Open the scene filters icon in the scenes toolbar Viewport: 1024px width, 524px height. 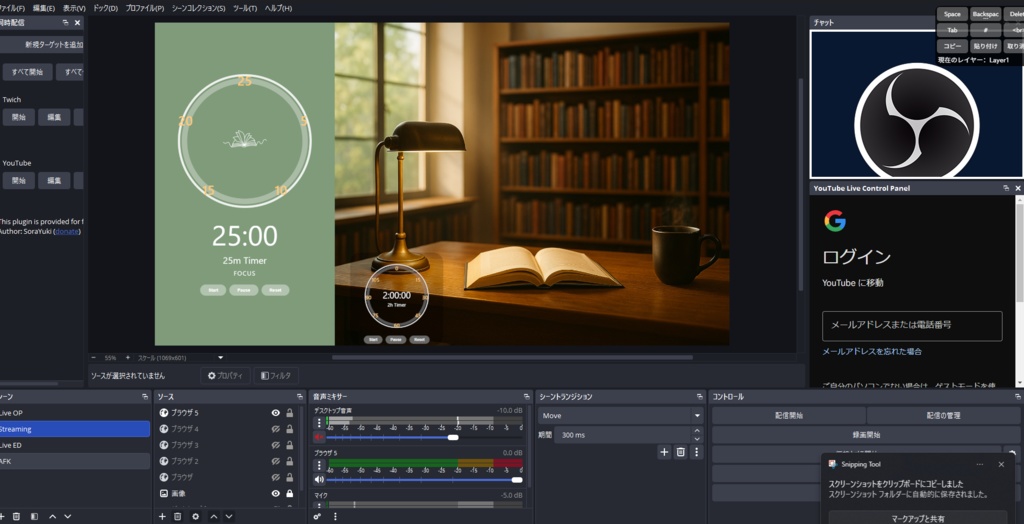(34, 516)
